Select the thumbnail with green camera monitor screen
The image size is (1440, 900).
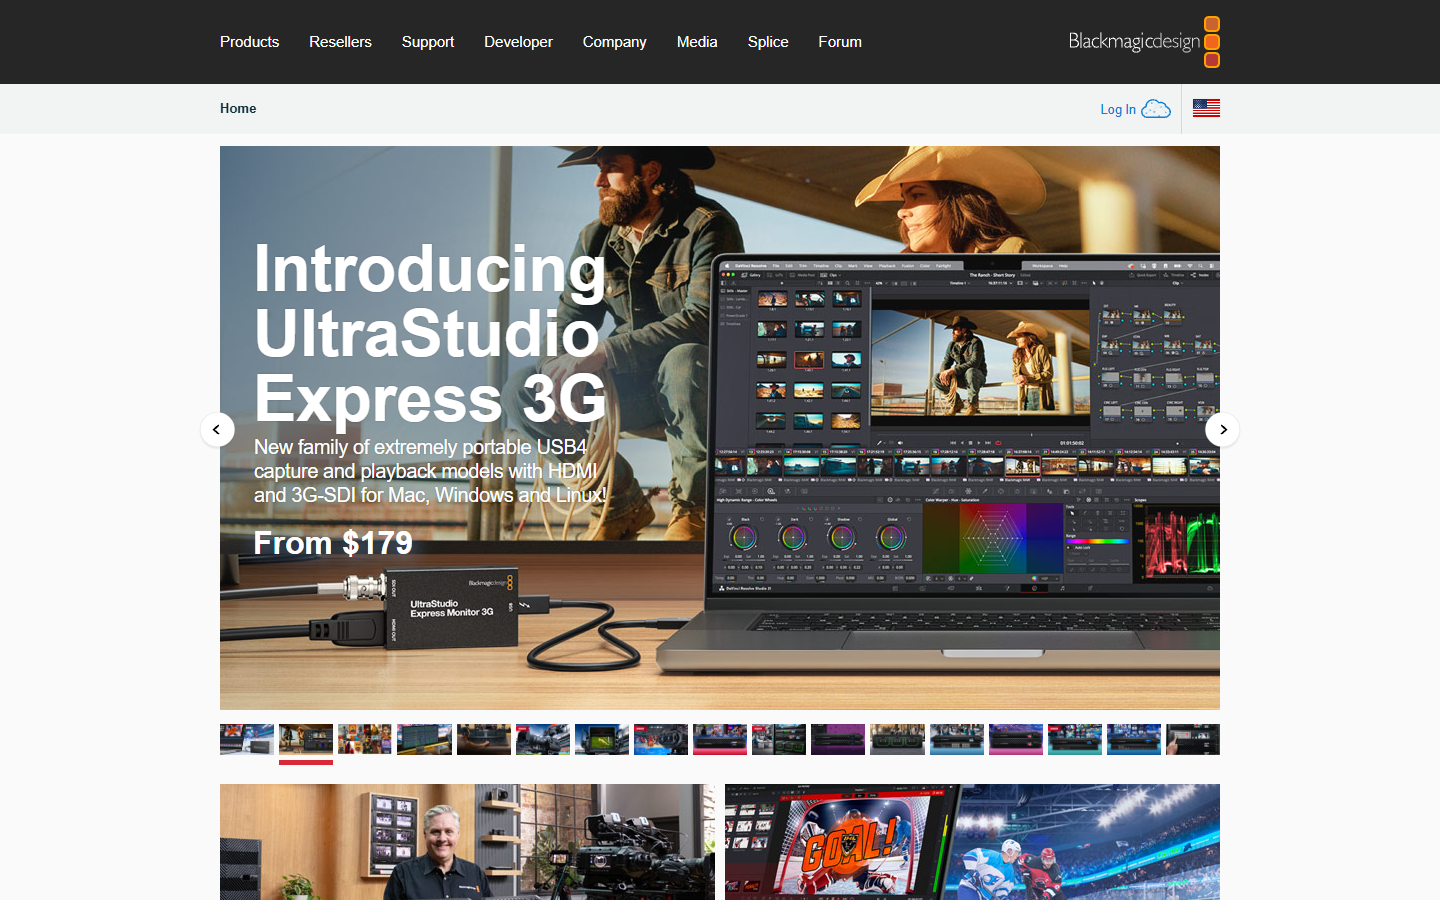coord(602,739)
